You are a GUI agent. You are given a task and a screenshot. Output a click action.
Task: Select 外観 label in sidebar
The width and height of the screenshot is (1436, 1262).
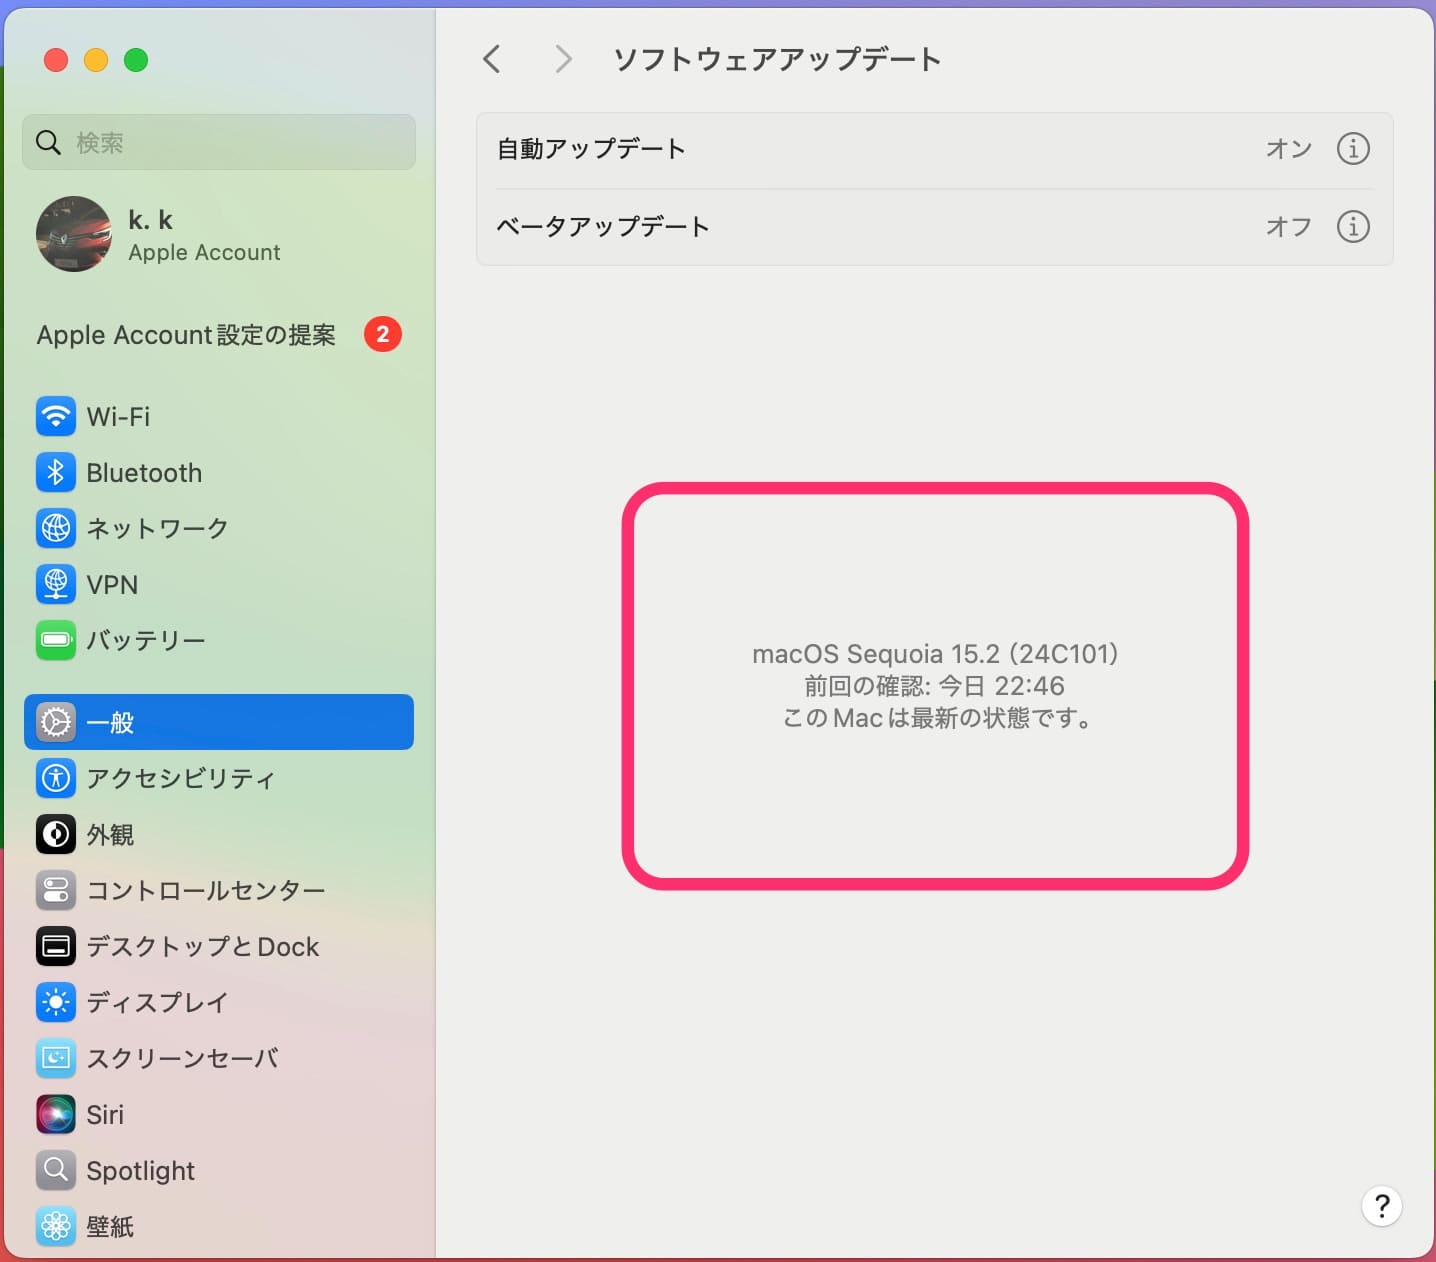[110, 834]
